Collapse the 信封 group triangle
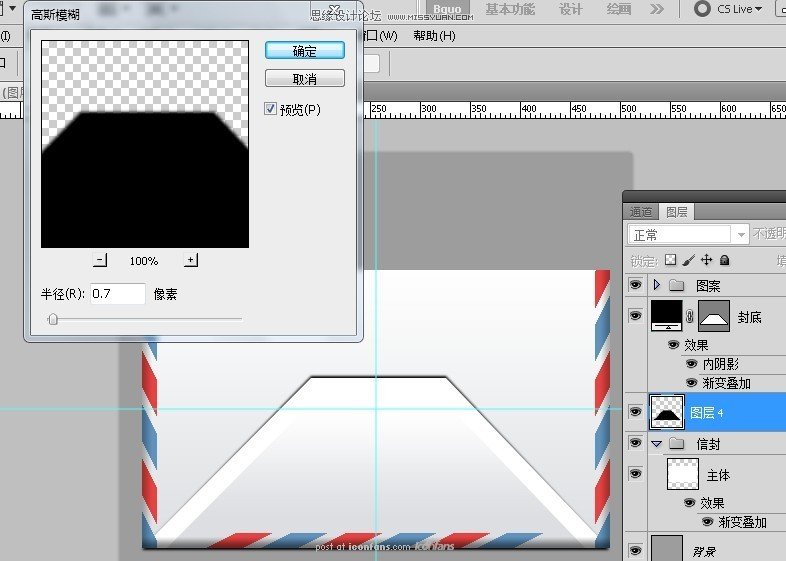The width and height of the screenshot is (786, 561). point(657,444)
